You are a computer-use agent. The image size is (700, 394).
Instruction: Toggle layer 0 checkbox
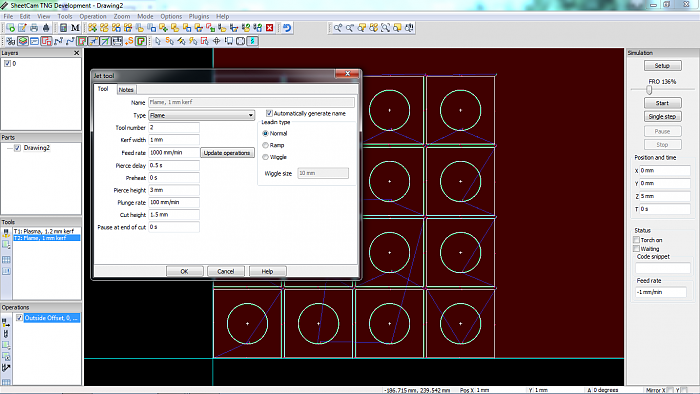(7, 64)
